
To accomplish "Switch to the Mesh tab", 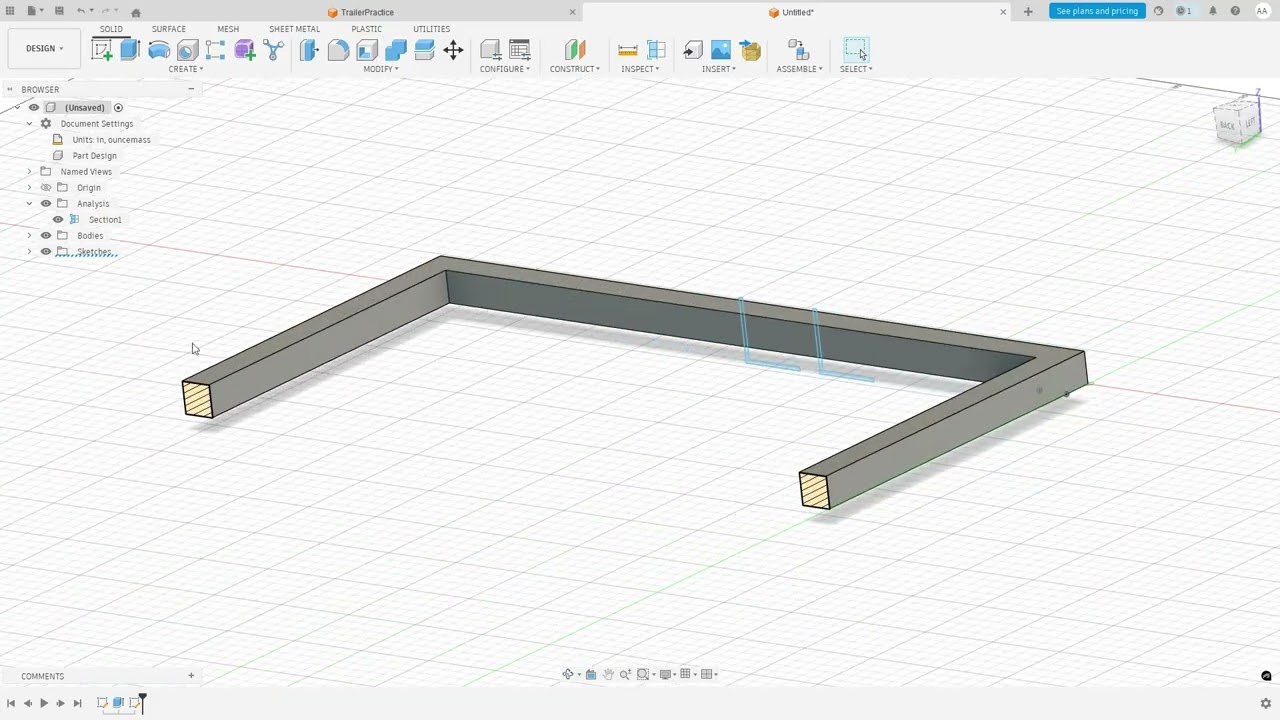I will click(x=228, y=29).
